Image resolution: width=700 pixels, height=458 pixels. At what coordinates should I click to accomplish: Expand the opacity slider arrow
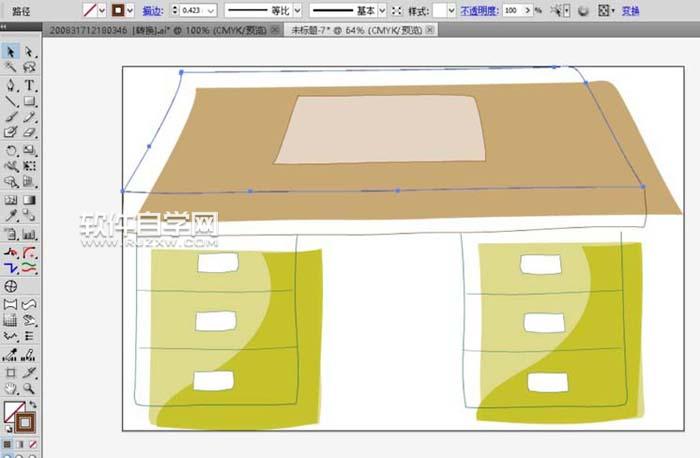click(x=528, y=11)
